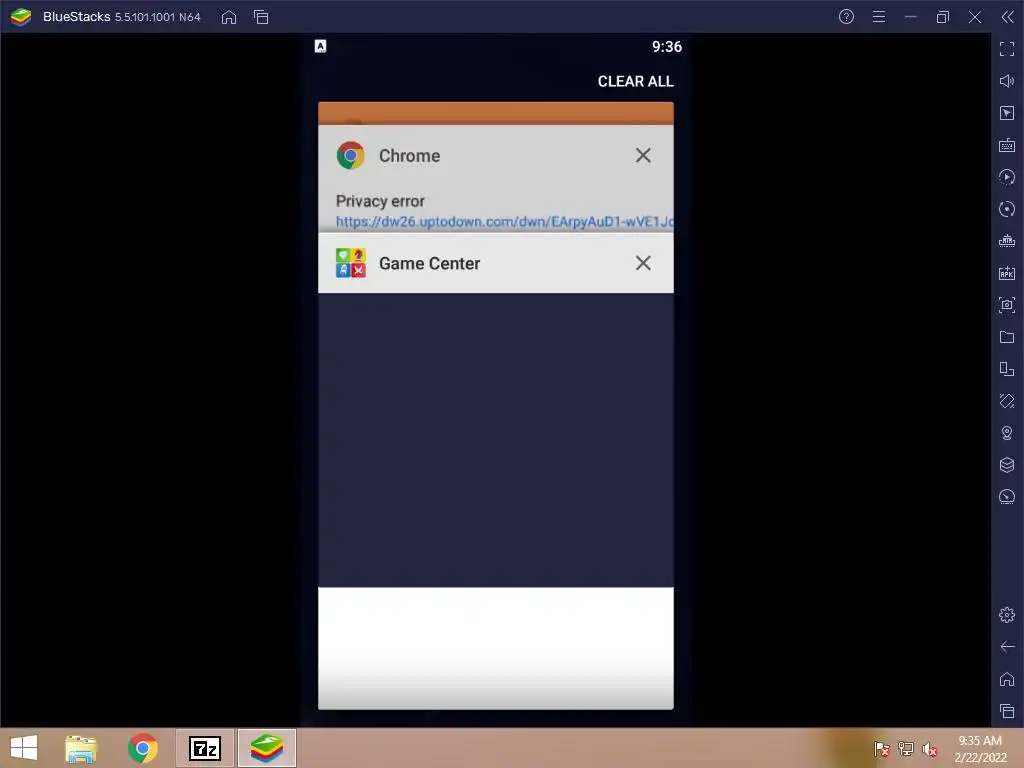This screenshot has width=1024, height=768.
Task: Click the recent apps icon at sidebar bottom
Action: click(x=1007, y=711)
